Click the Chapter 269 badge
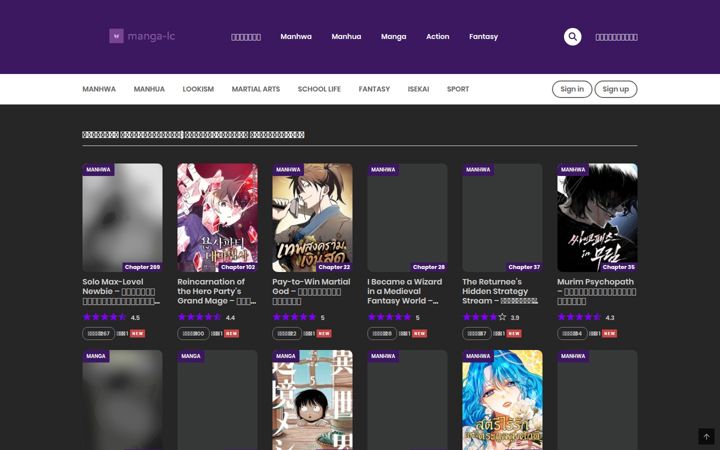 (x=142, y=267)
